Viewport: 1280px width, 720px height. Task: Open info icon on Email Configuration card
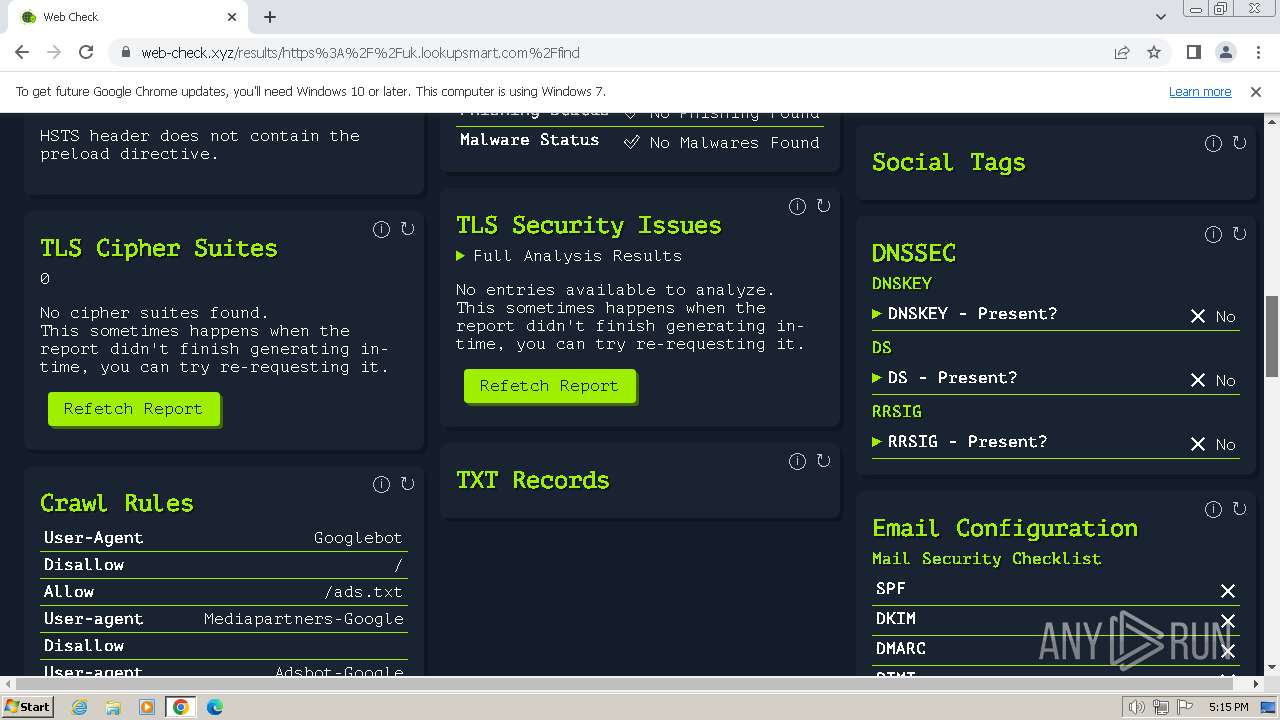coord(1213,509)
